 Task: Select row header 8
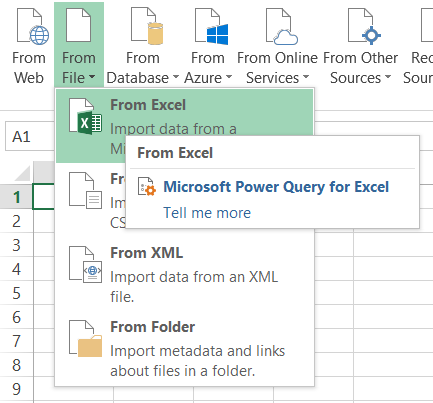[x=17, y=365]
